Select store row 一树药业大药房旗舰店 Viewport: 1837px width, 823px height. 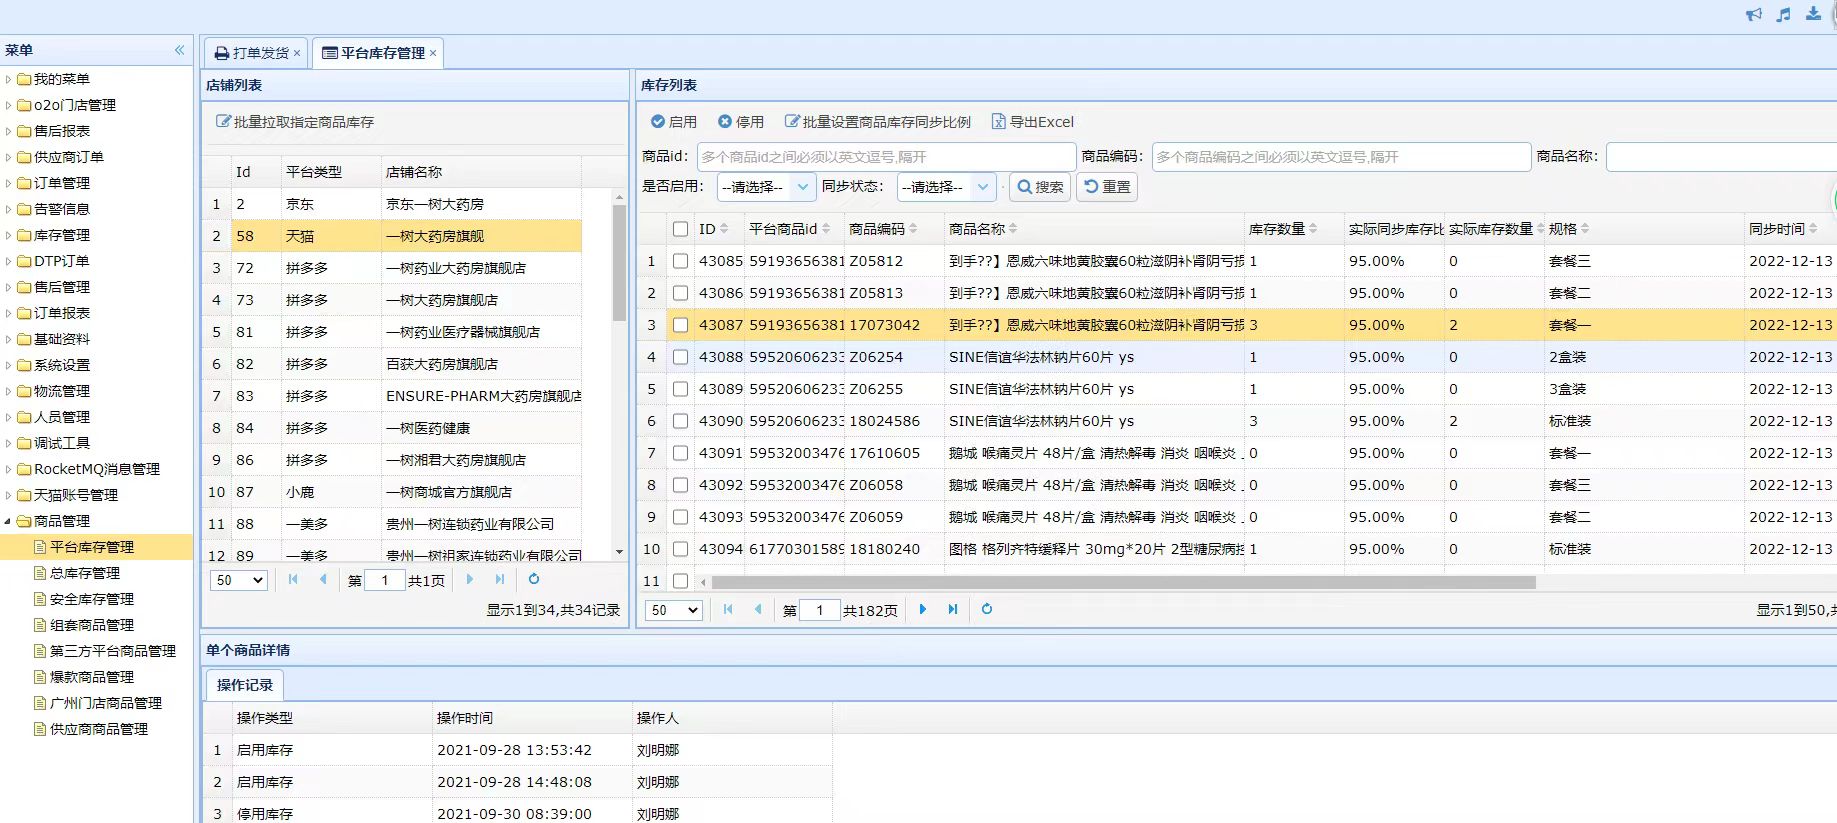pyautogui.click(x=392, y=268)
